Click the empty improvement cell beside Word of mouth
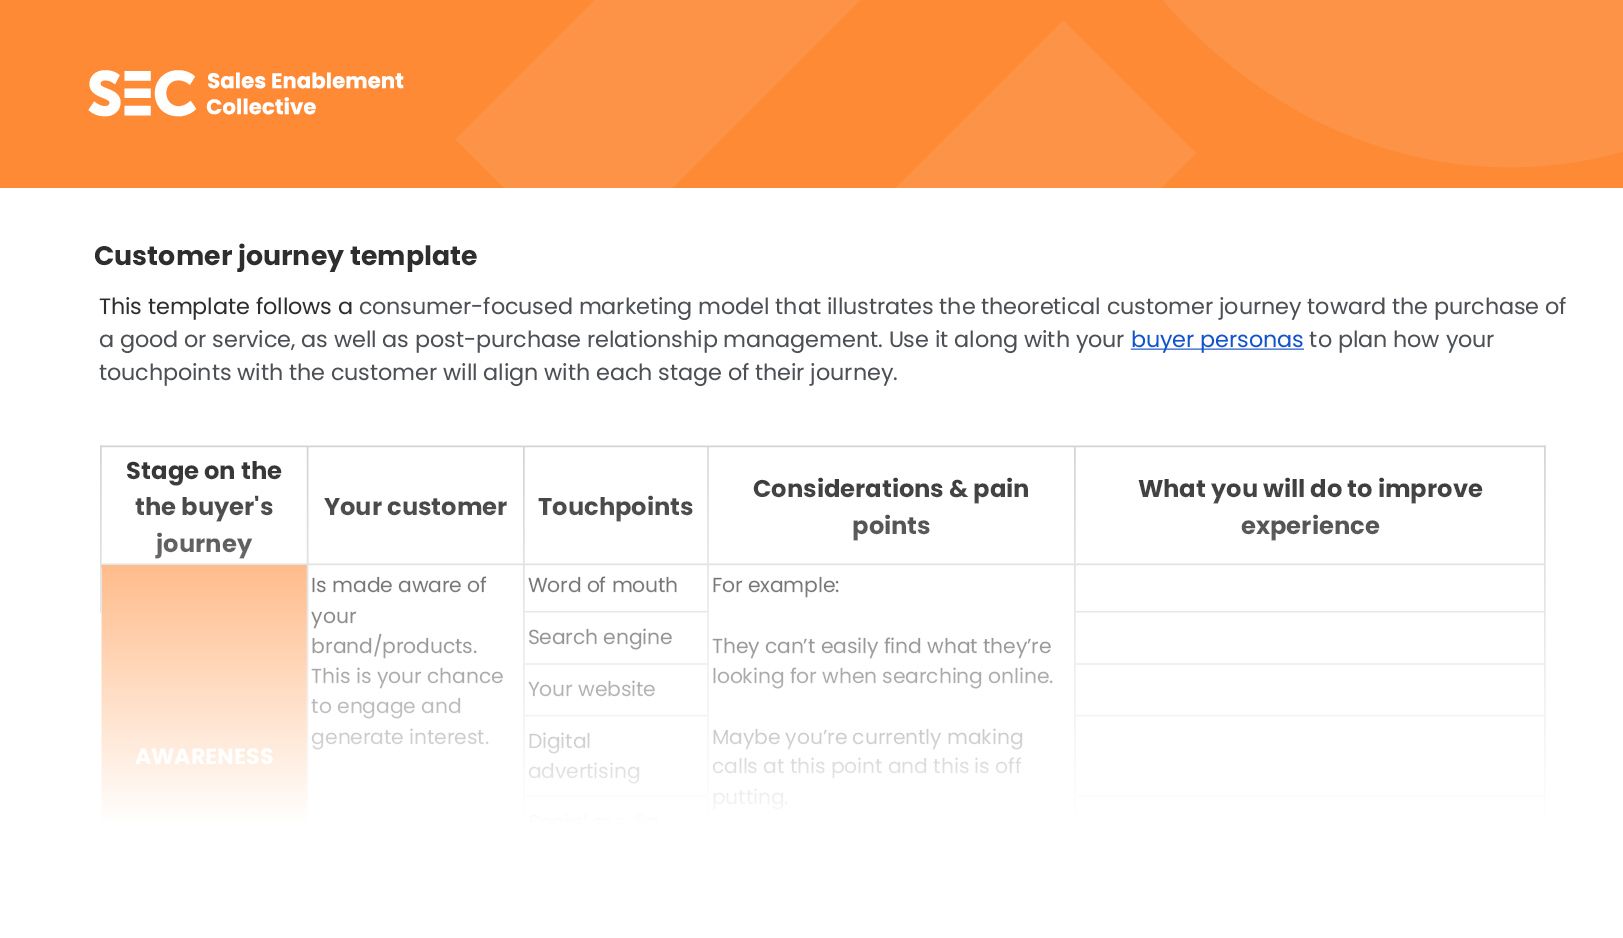 (x=1309, y=588)
